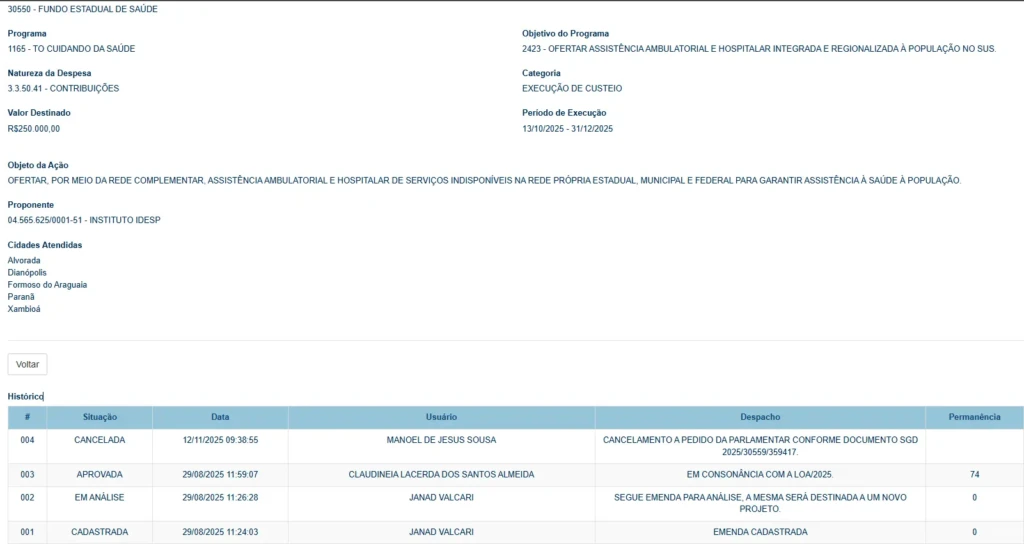The height and width of the screenshot is (549, 1024).
Task: Click the Situação column header
Action: pos(99,417)
